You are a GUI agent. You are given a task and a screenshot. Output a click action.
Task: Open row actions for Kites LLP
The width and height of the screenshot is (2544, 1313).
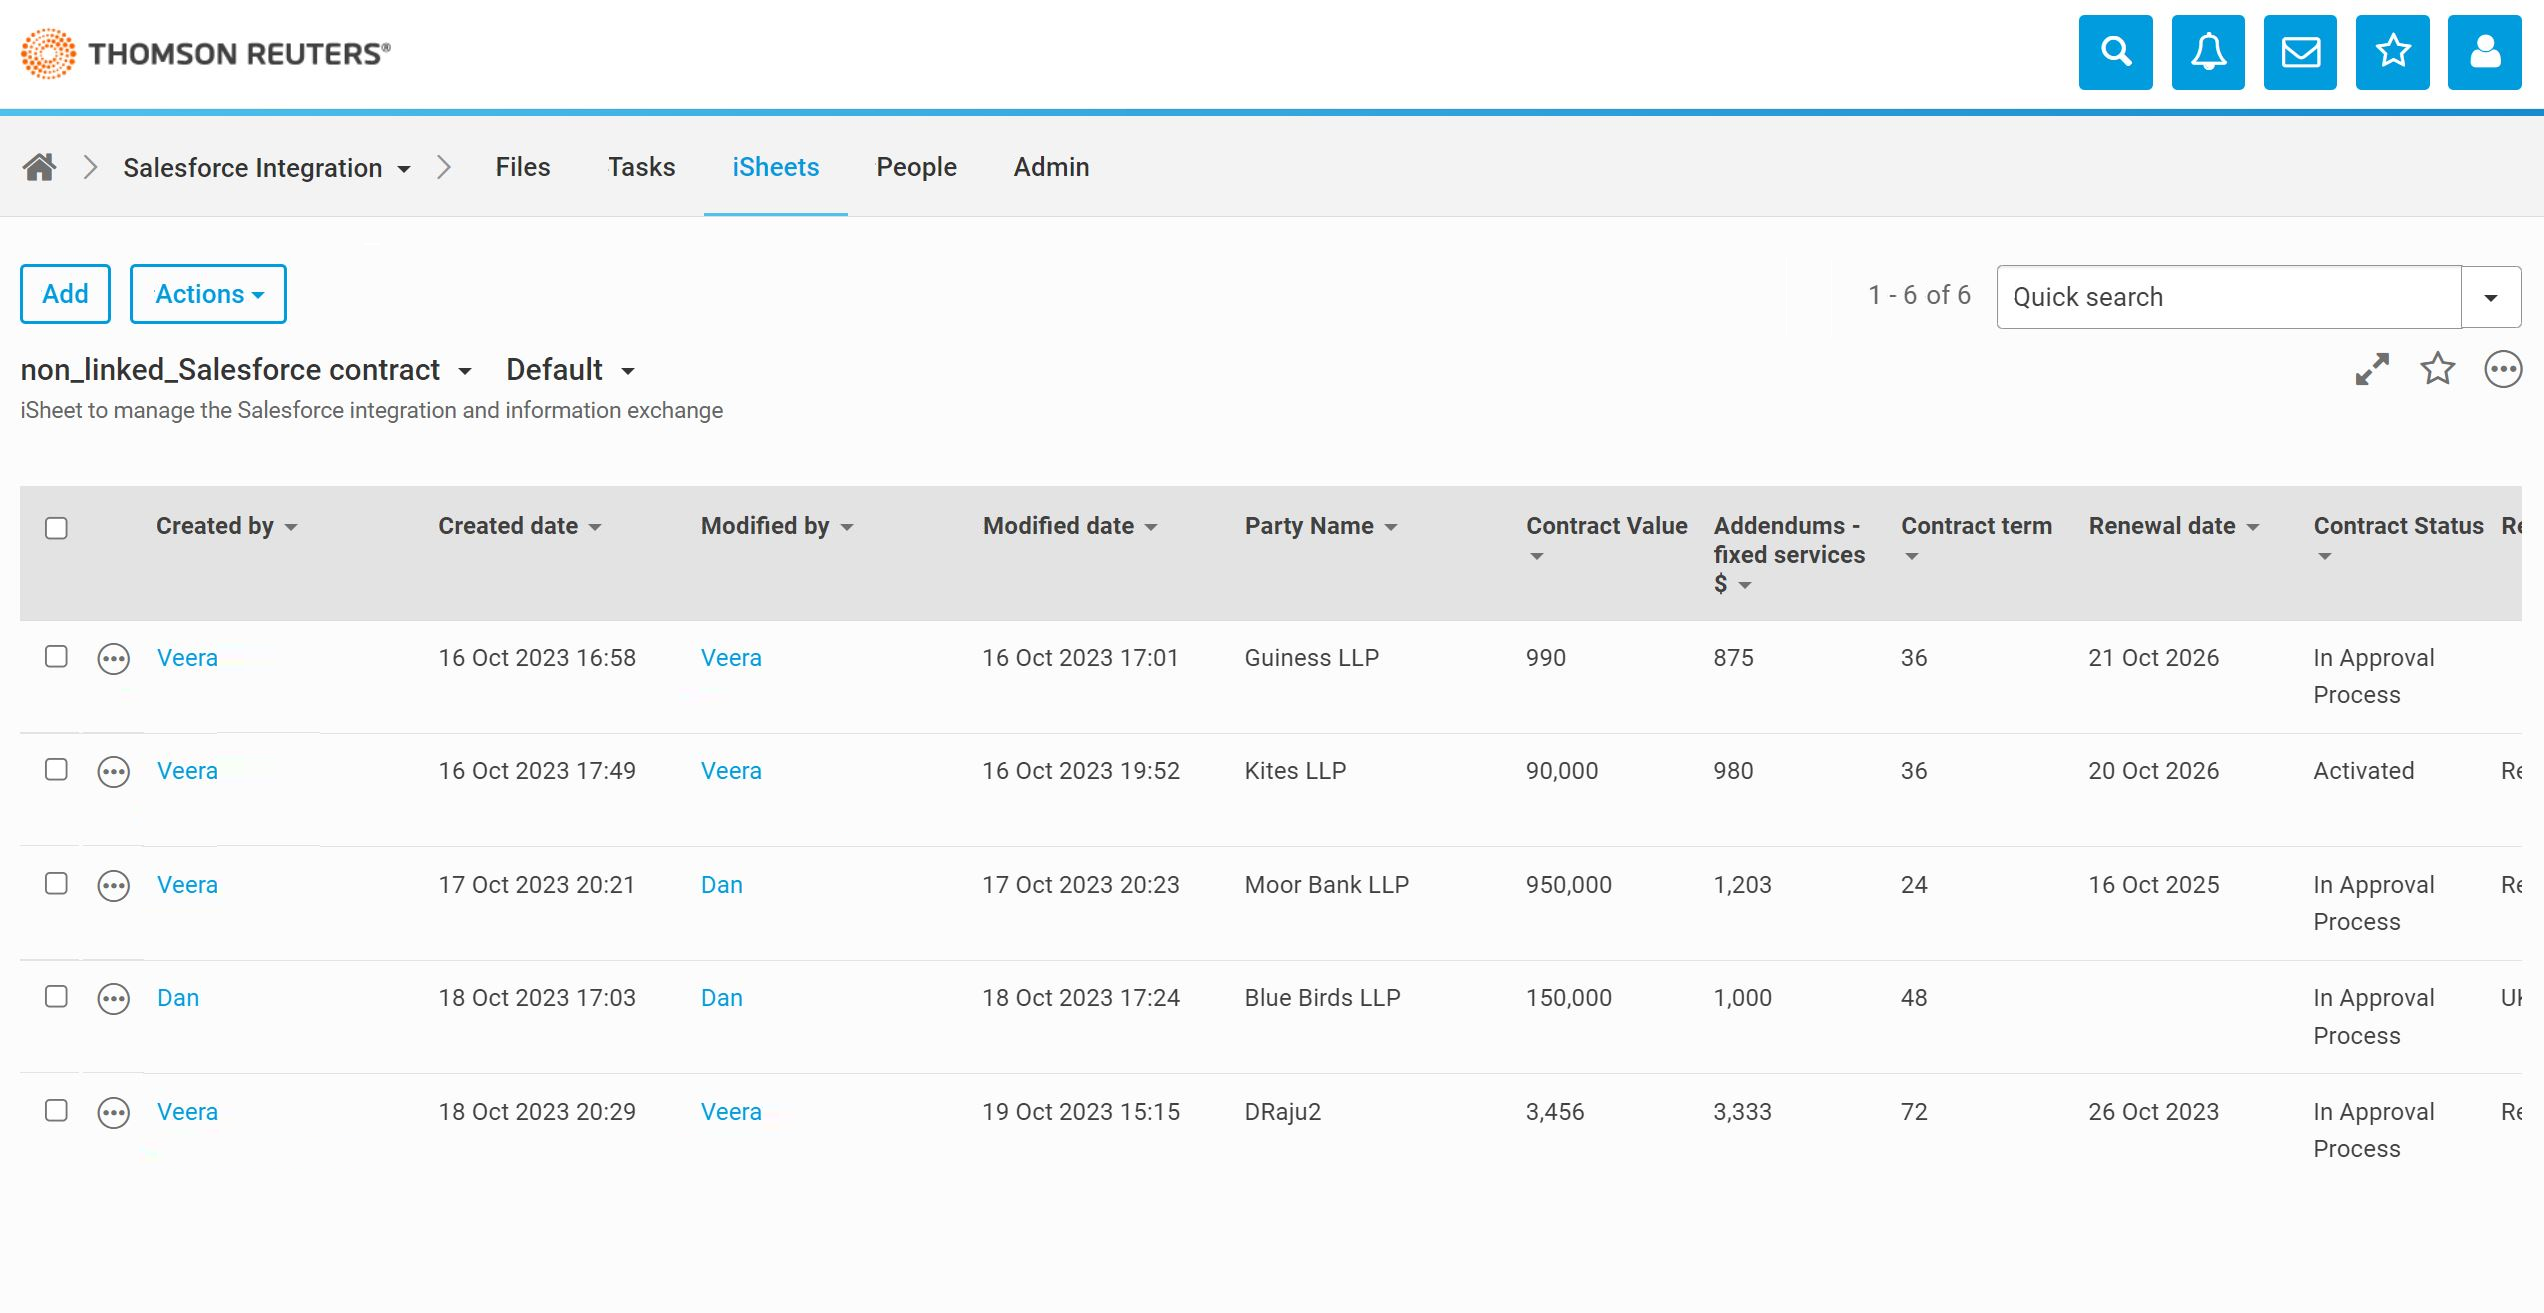coord(114,772)
